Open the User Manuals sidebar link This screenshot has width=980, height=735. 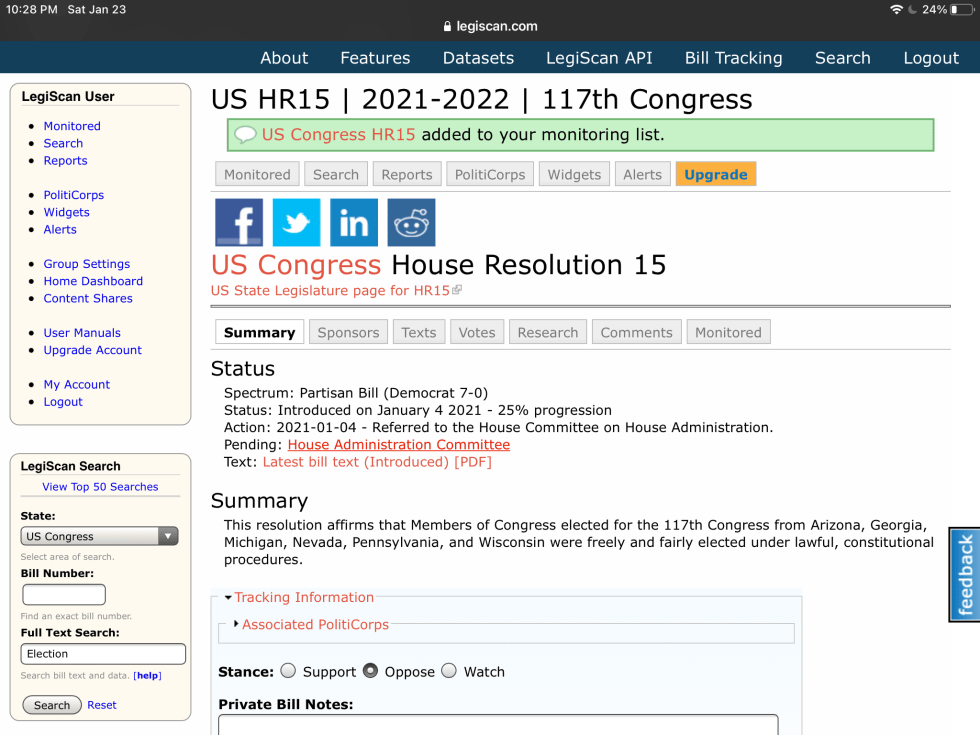[x=82, y=332]
